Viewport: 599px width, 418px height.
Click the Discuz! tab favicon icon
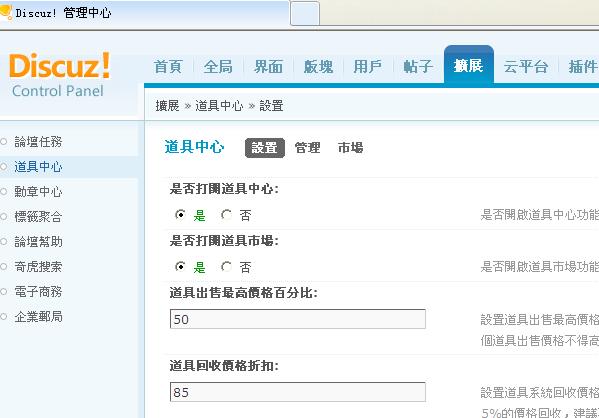5,11
